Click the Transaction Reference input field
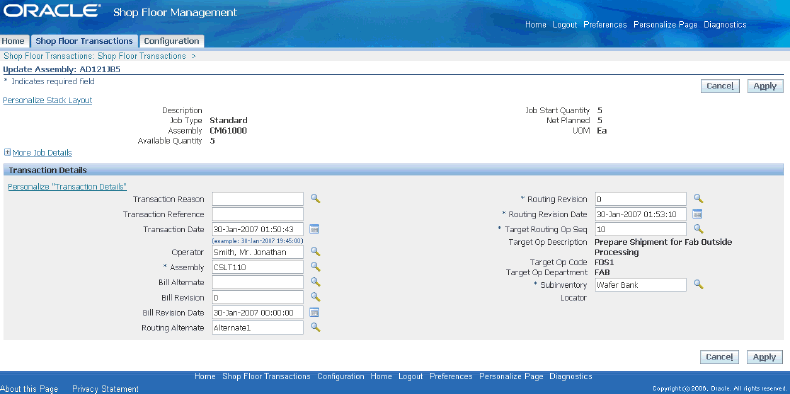This screenshot has width=790, height=394. pyautogui.click(x=258, y=214)
